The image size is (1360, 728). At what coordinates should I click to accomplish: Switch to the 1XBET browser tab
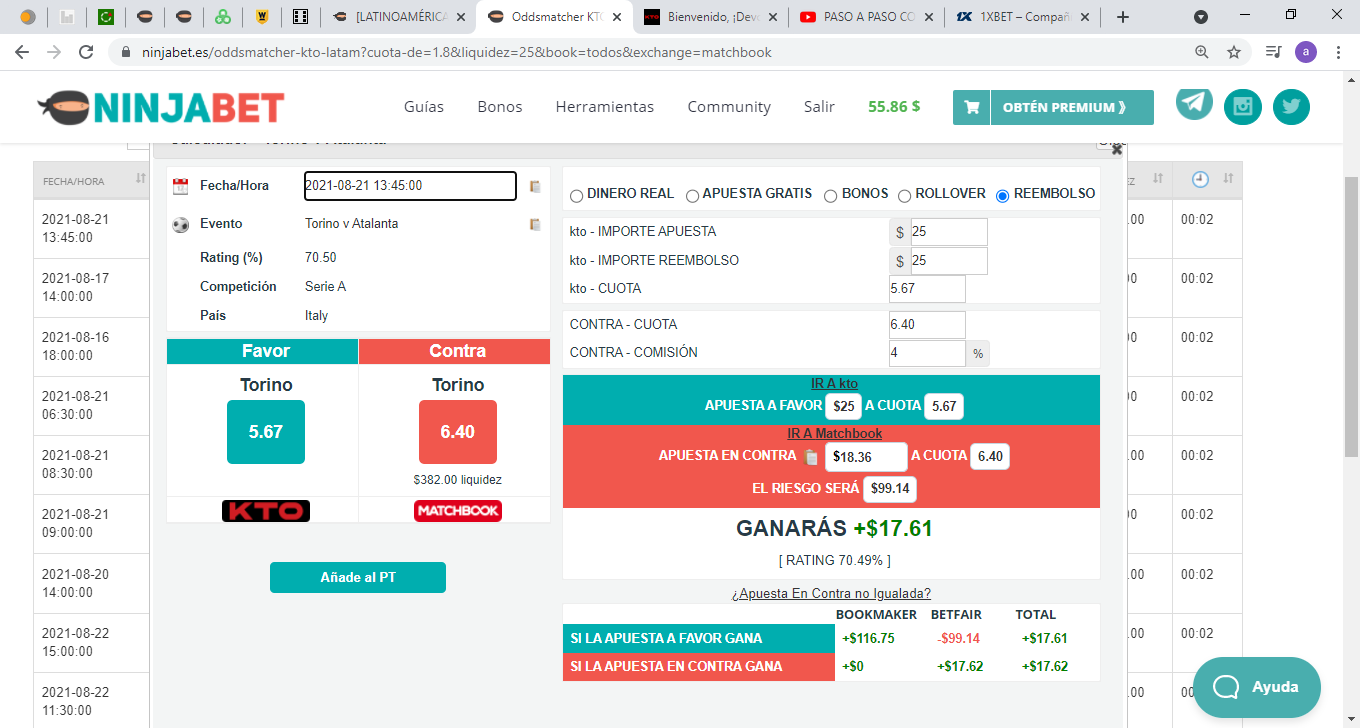pos(1021,17)
